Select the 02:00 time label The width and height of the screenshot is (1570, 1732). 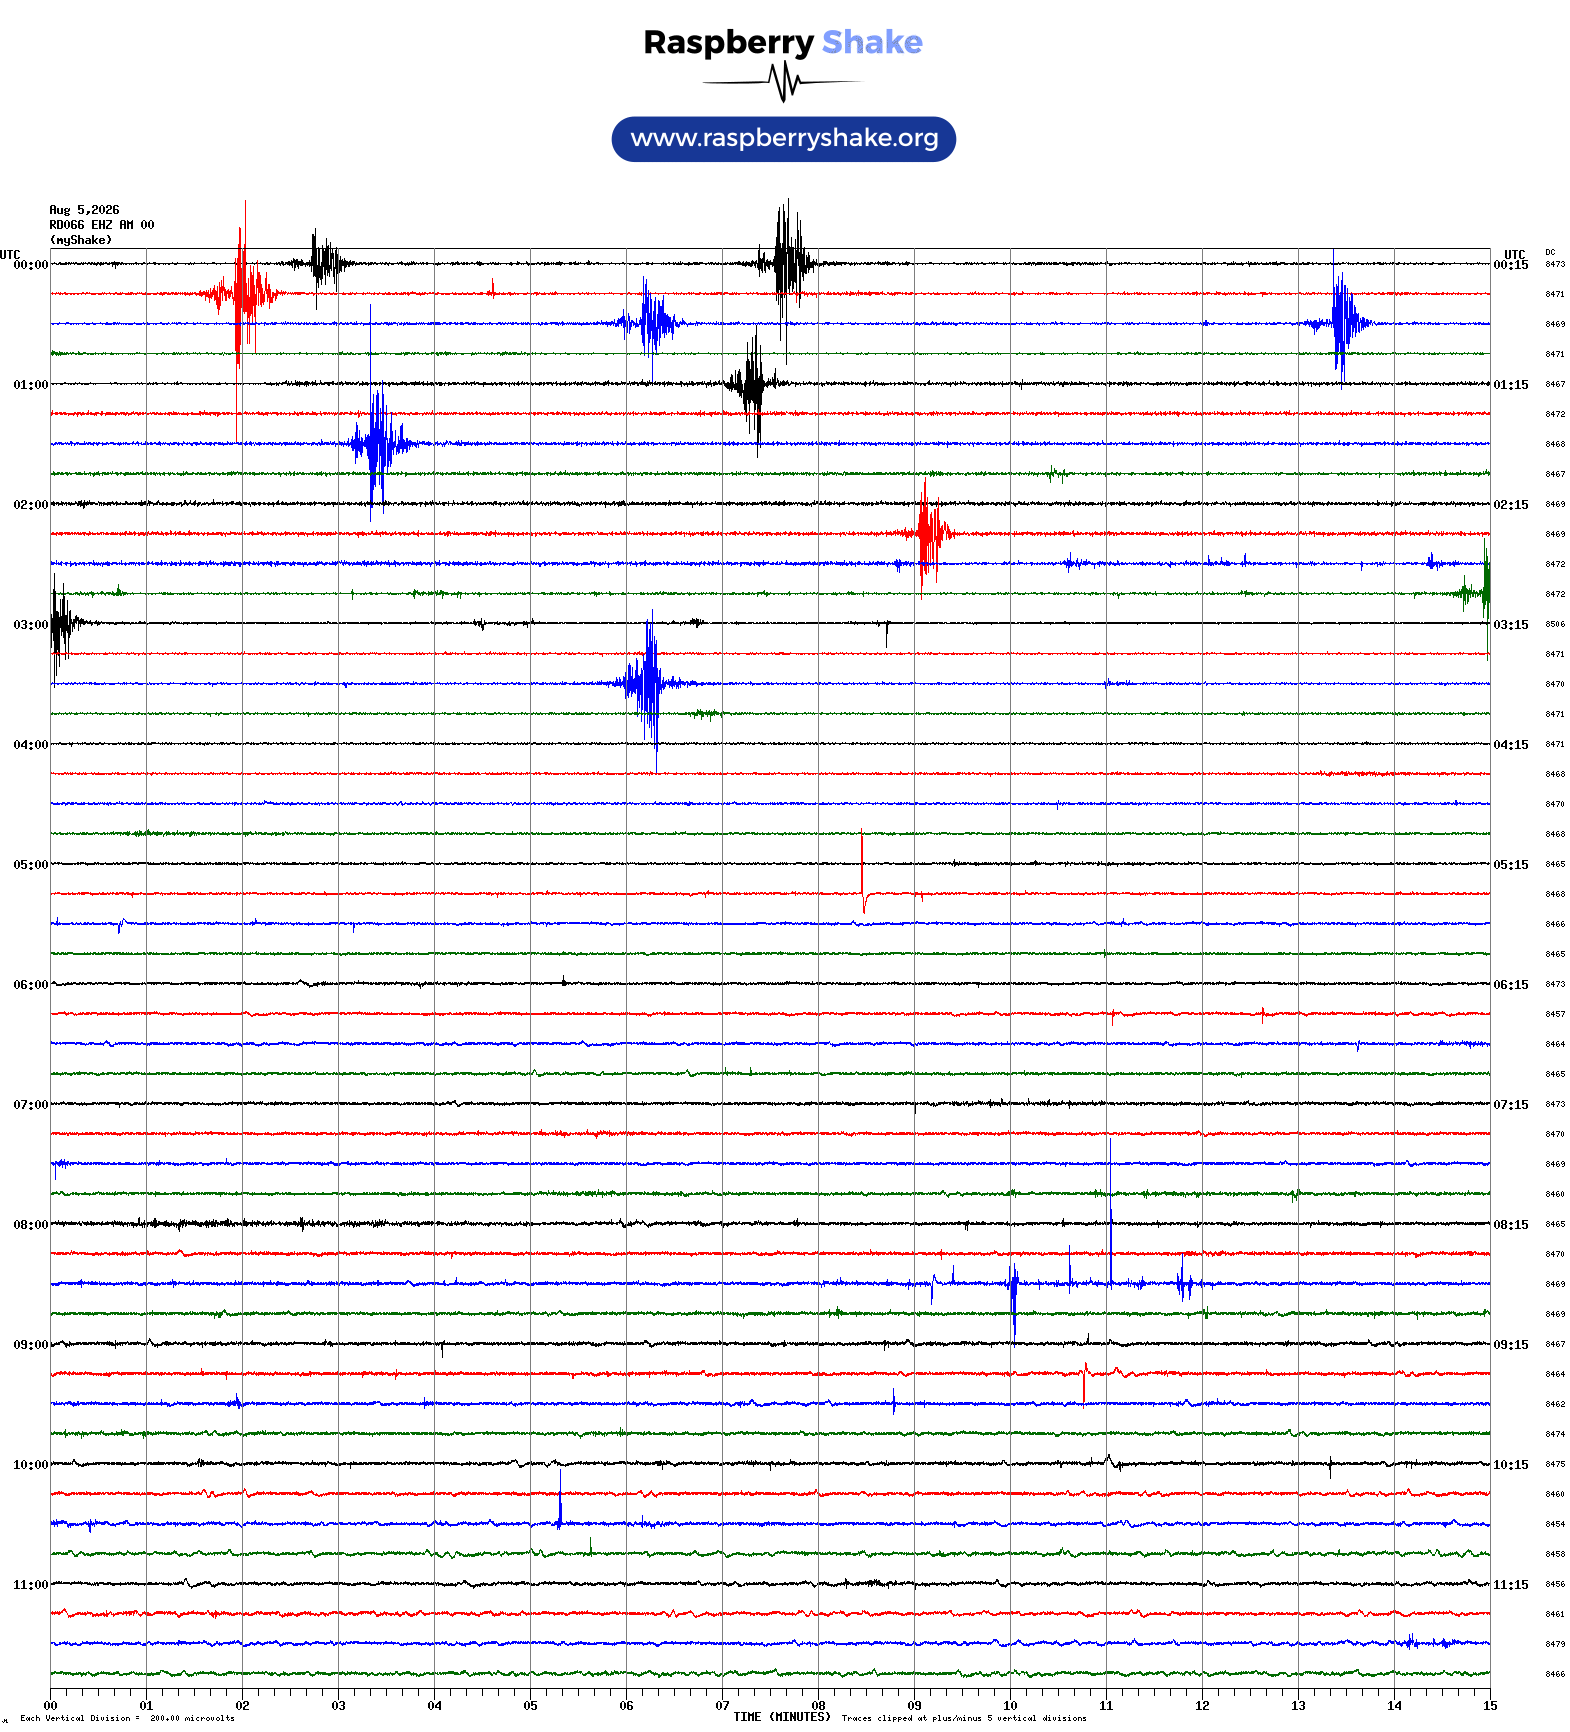click(31, 505)
